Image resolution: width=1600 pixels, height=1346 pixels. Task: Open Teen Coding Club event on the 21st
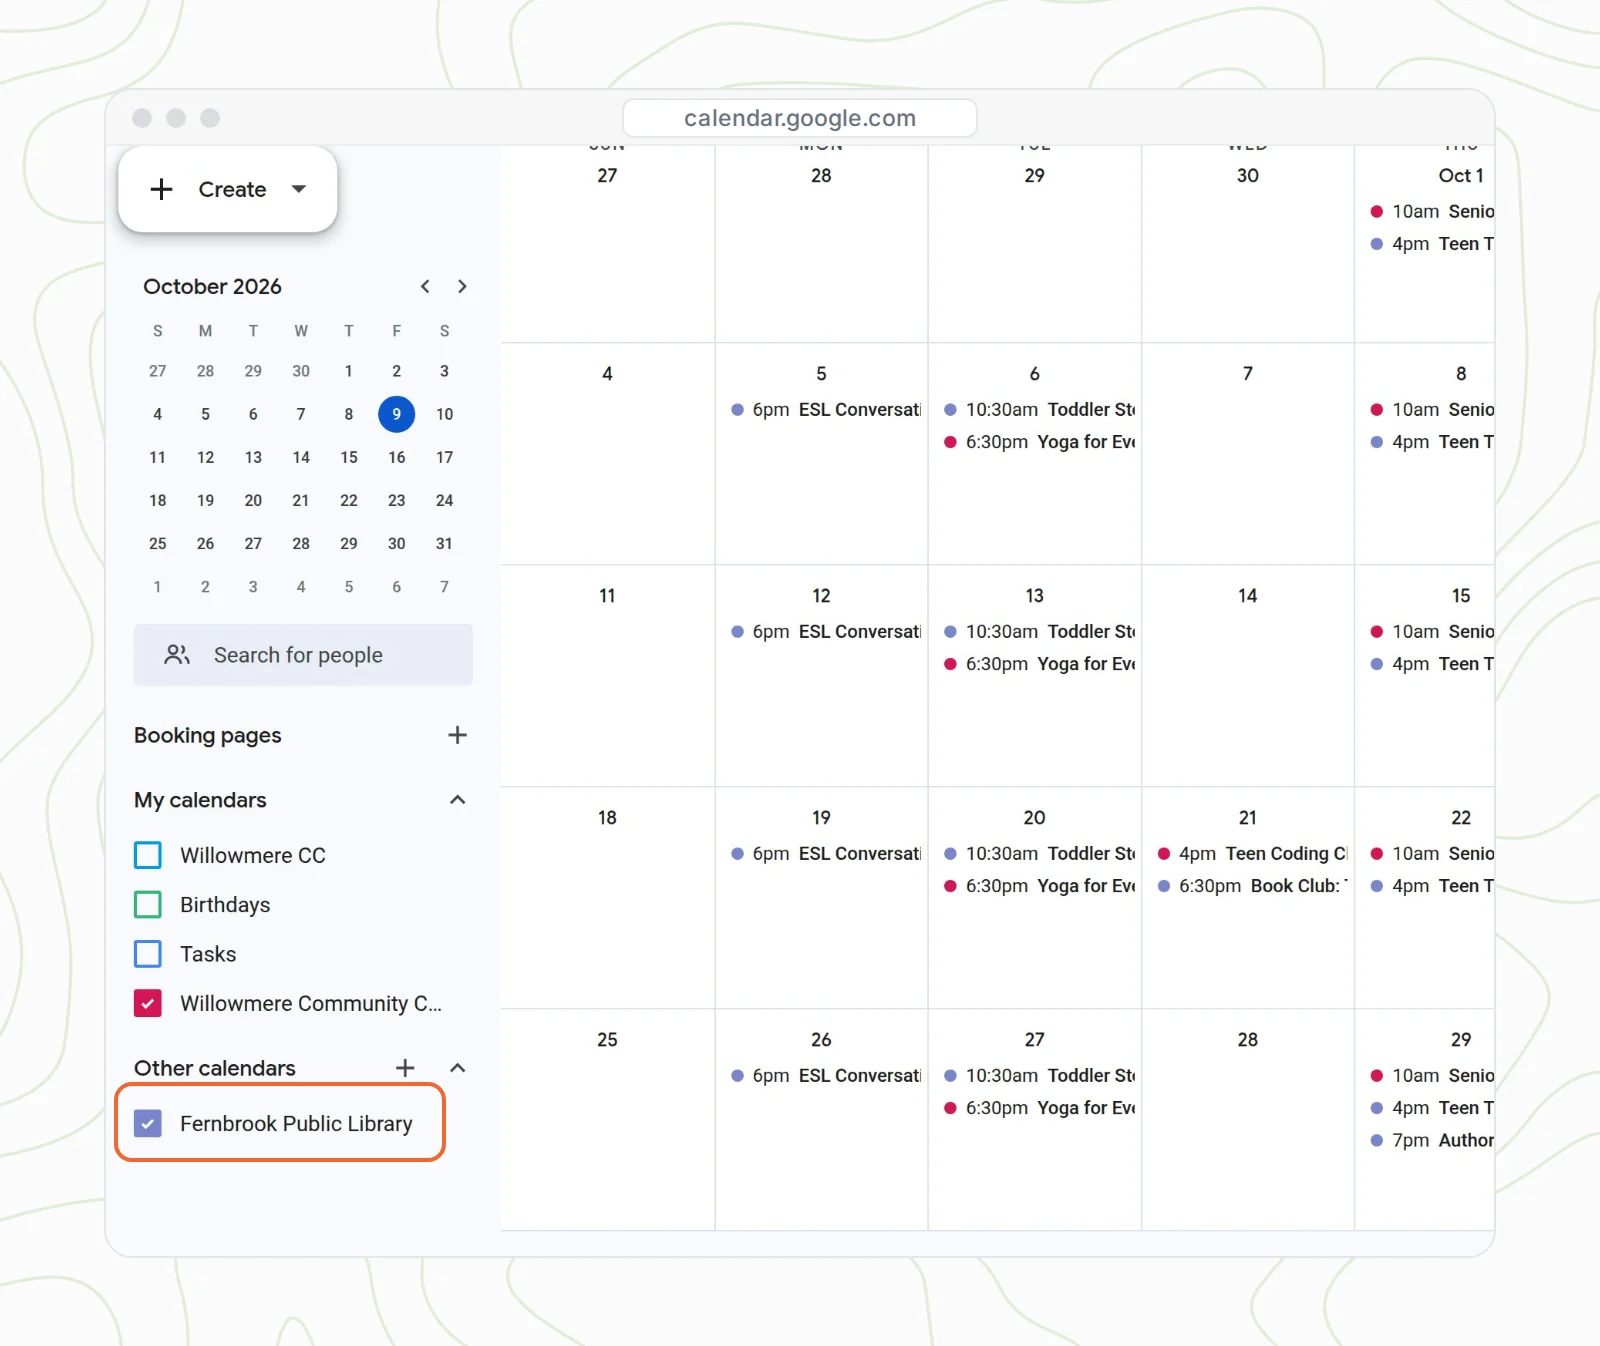point(1252,854)
